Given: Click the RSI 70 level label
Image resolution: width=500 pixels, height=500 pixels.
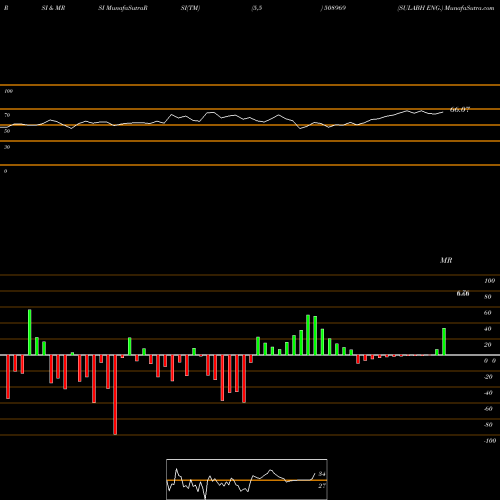Looking at the screenshot, I should point(7,115).
